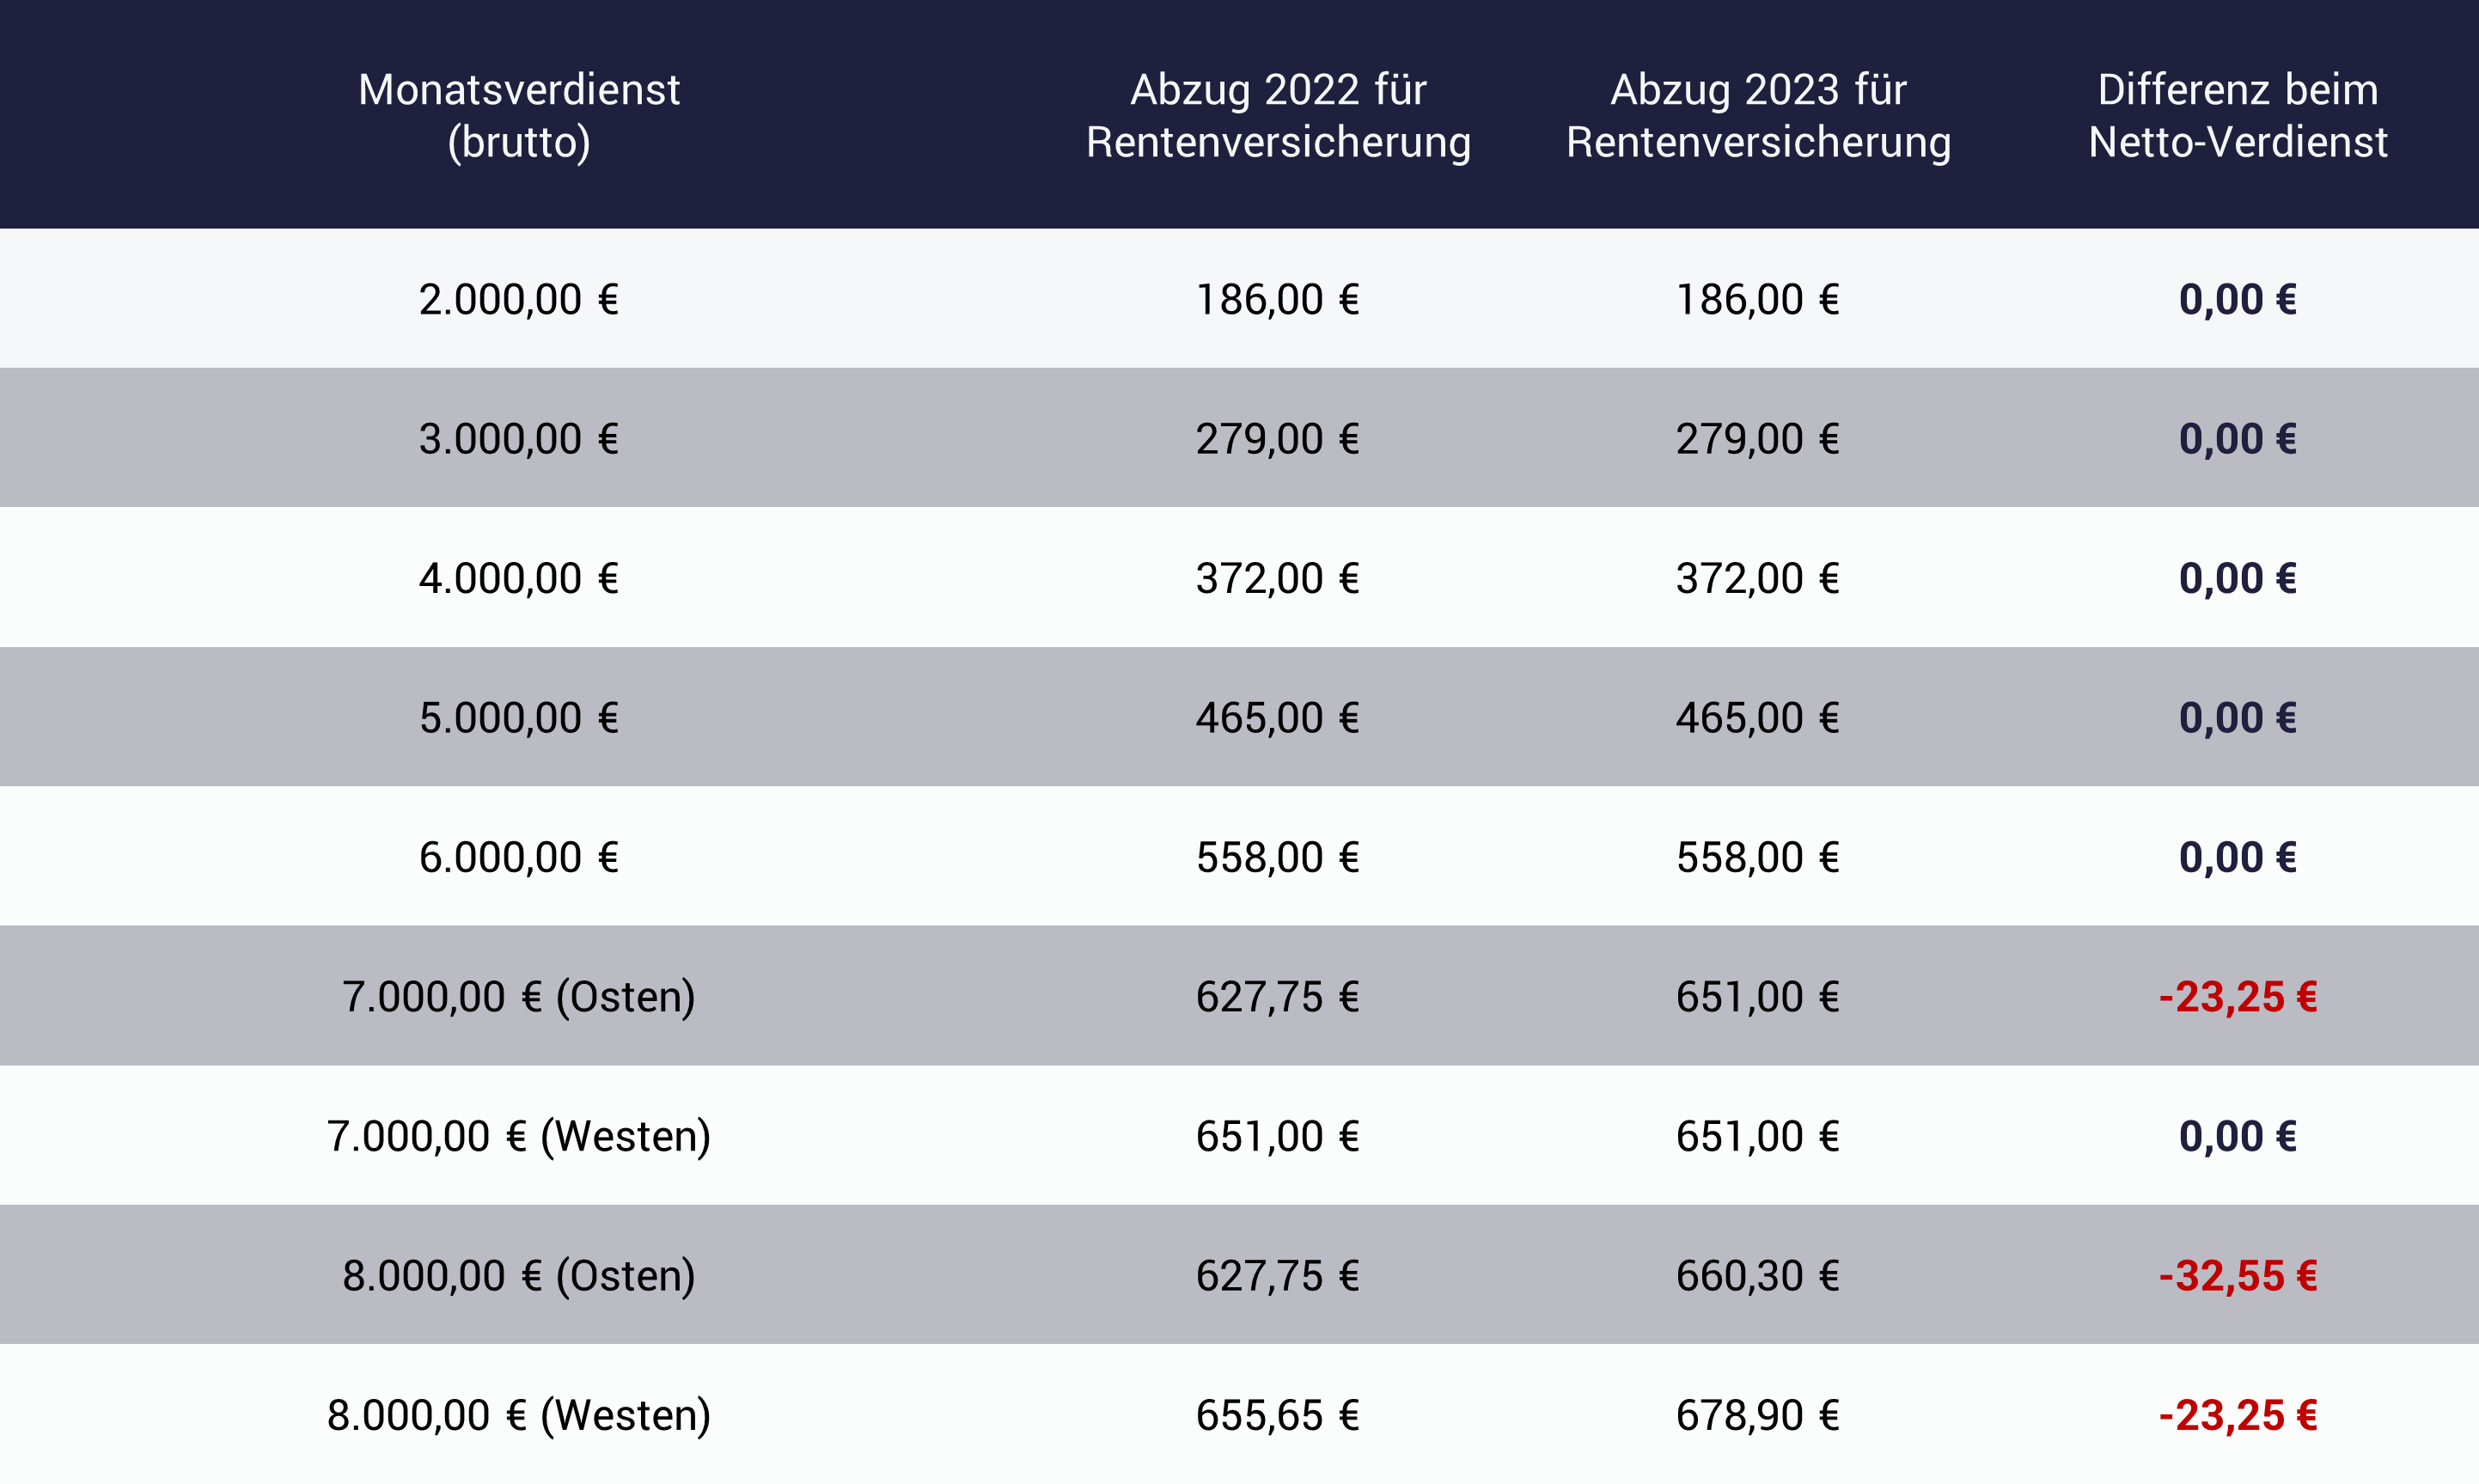Click the 7.000,00 € (Osten) row label
The width and height of the screenshot is (2479, 1484).
pos(518,996)
